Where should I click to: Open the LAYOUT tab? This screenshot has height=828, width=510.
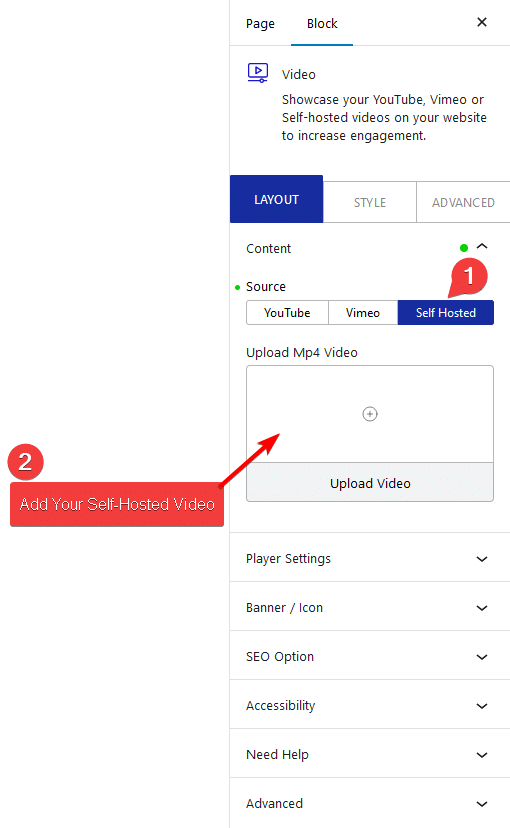coord(277,199)
